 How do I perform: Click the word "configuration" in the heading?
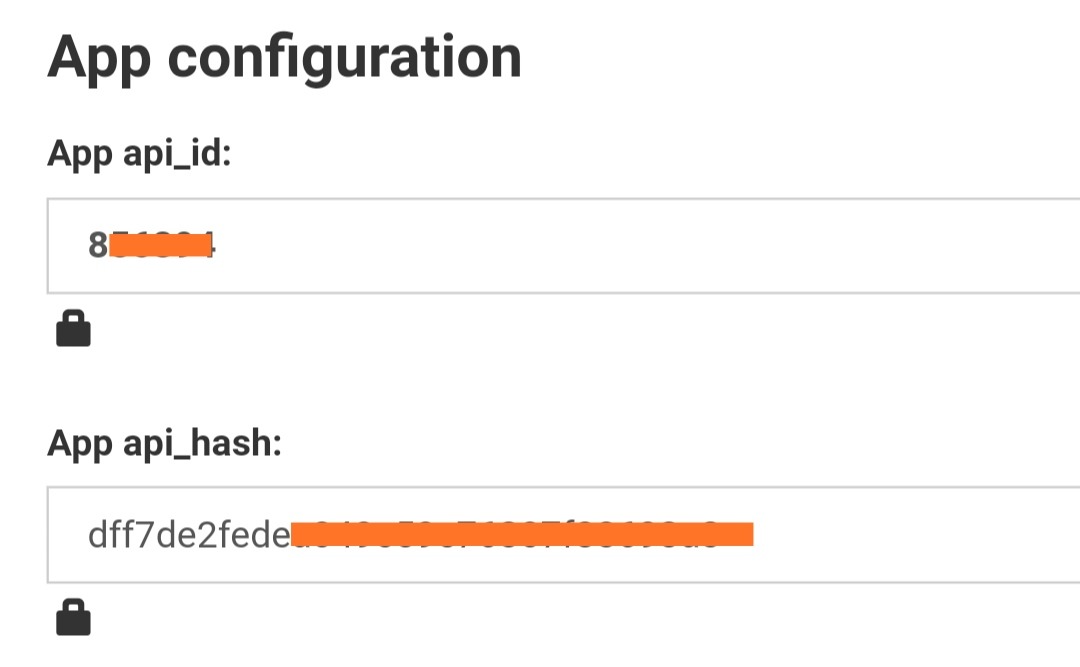(x=344, y=57)
